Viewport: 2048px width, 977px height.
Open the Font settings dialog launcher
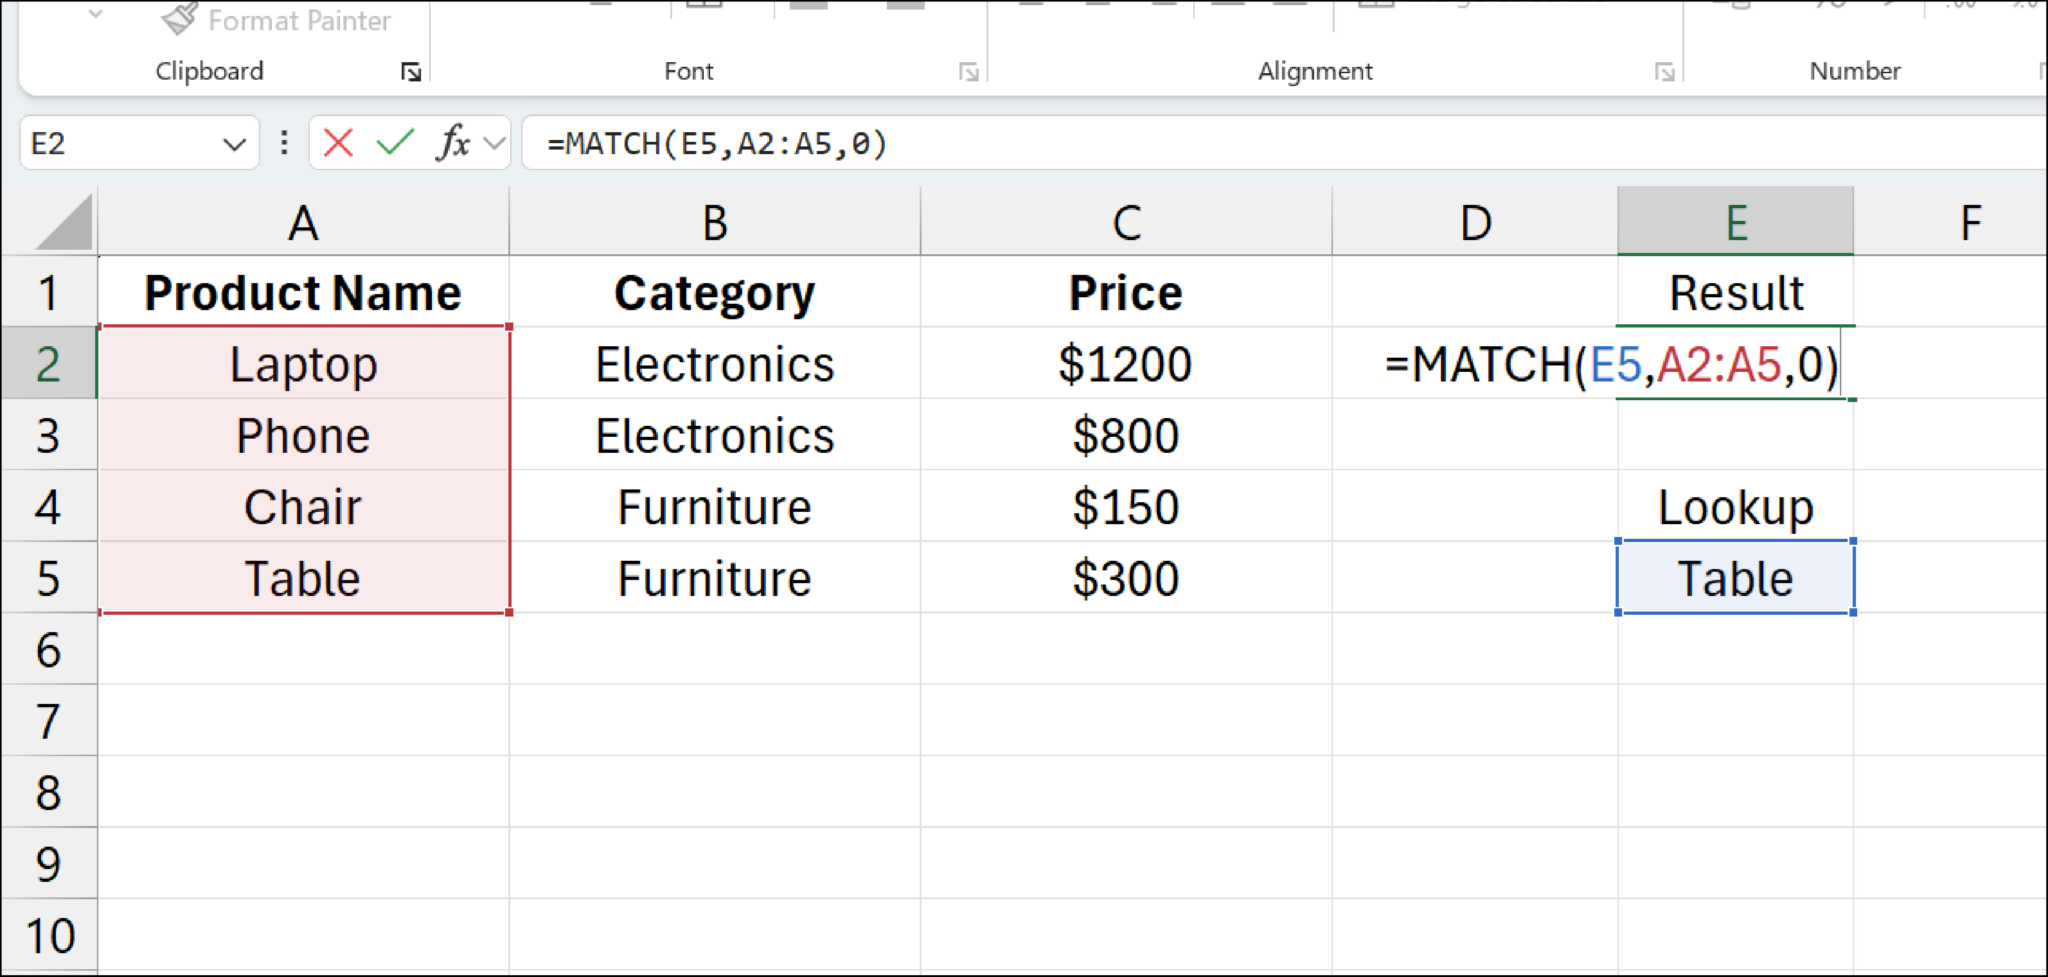pos(967,71)
